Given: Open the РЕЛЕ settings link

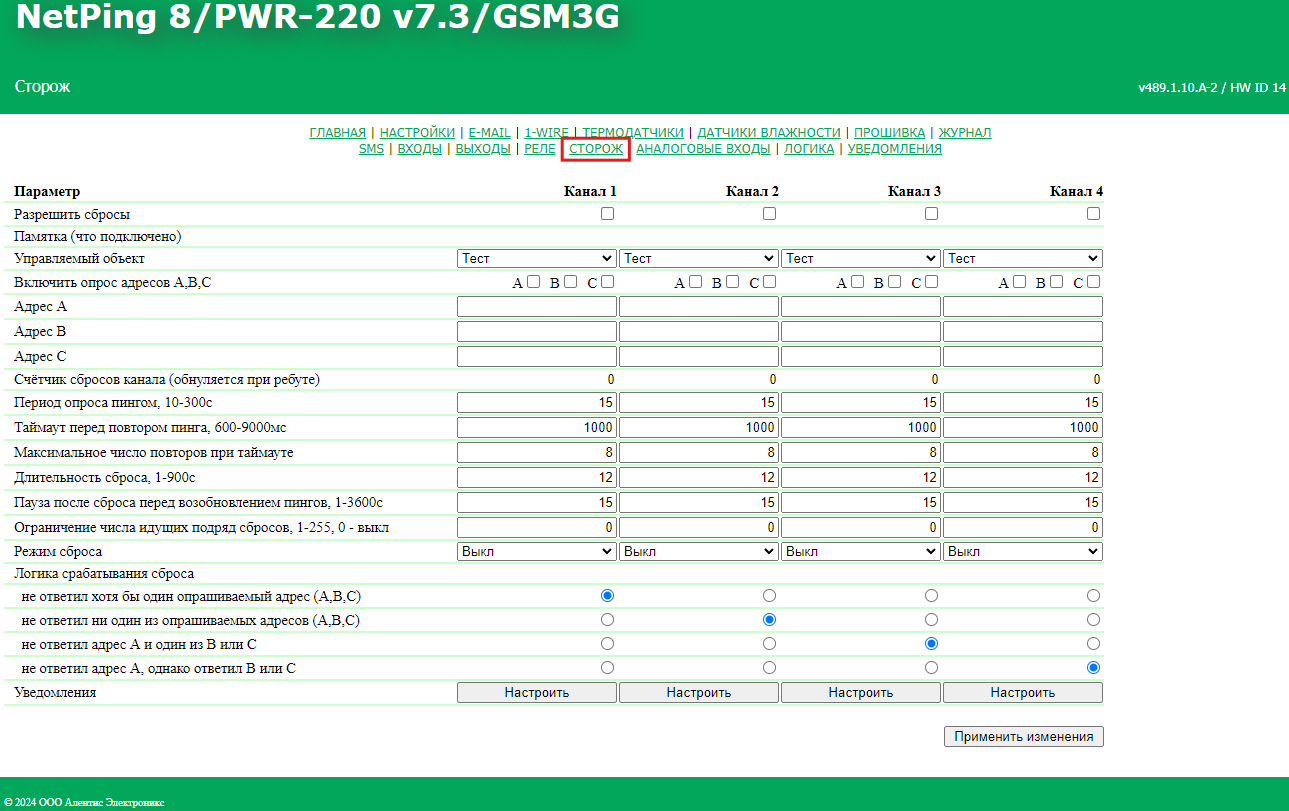Looking at the screenshot, I should click(540, 149).
